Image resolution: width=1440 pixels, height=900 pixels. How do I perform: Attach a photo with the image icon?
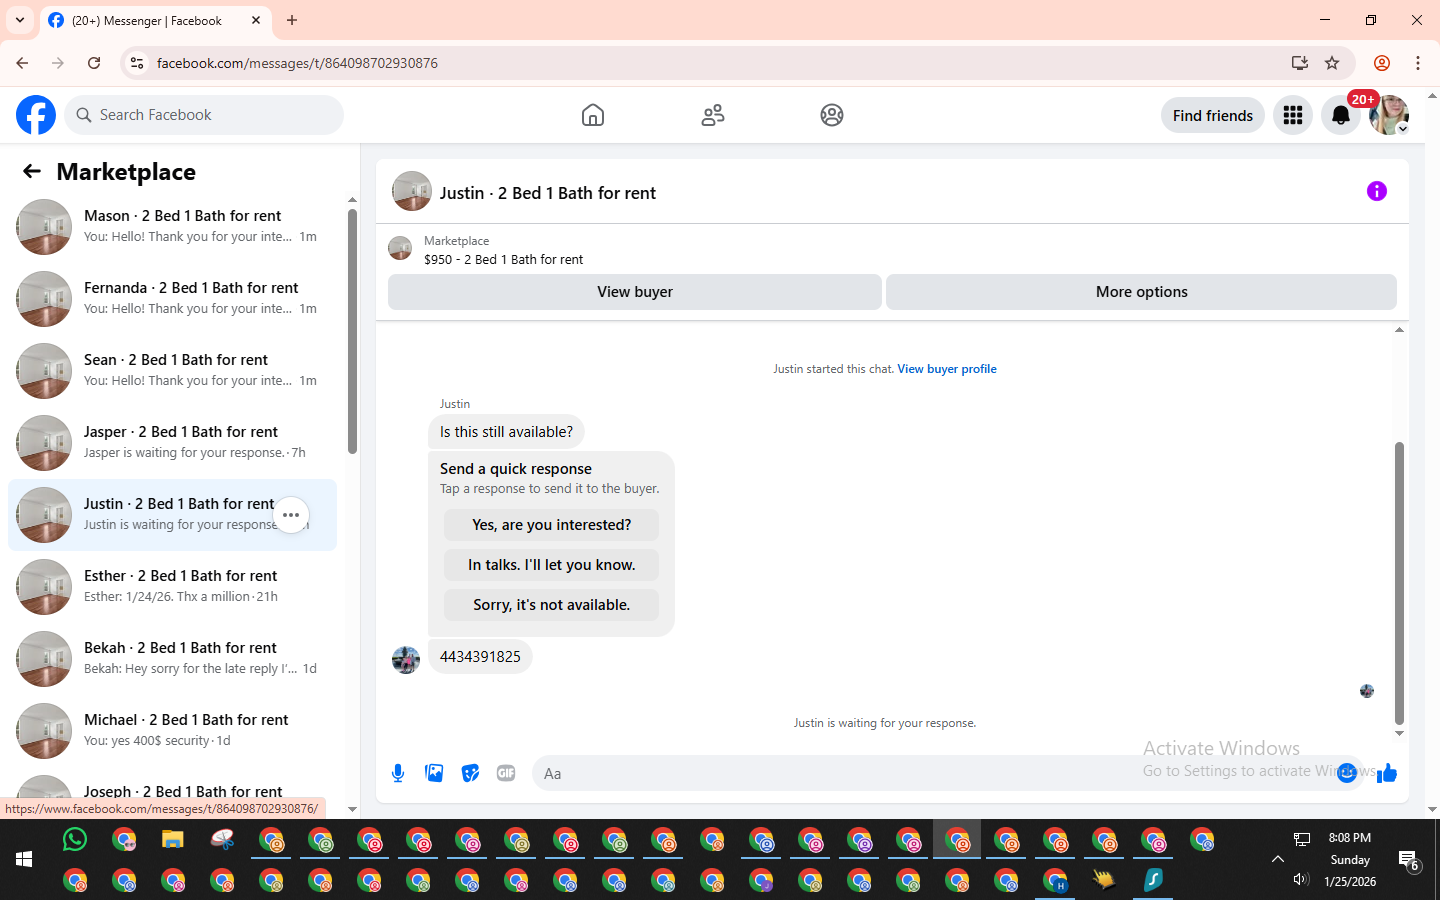point(434,773)
